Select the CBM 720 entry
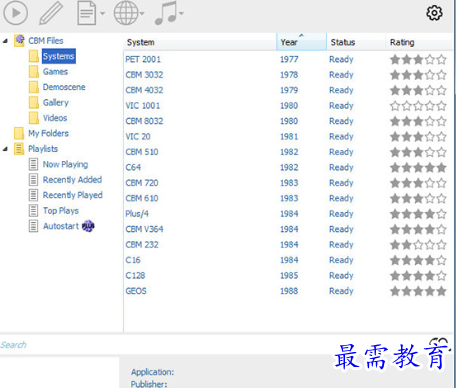The image size is (456, 388). pyautogui.click(x=142, y=183)
